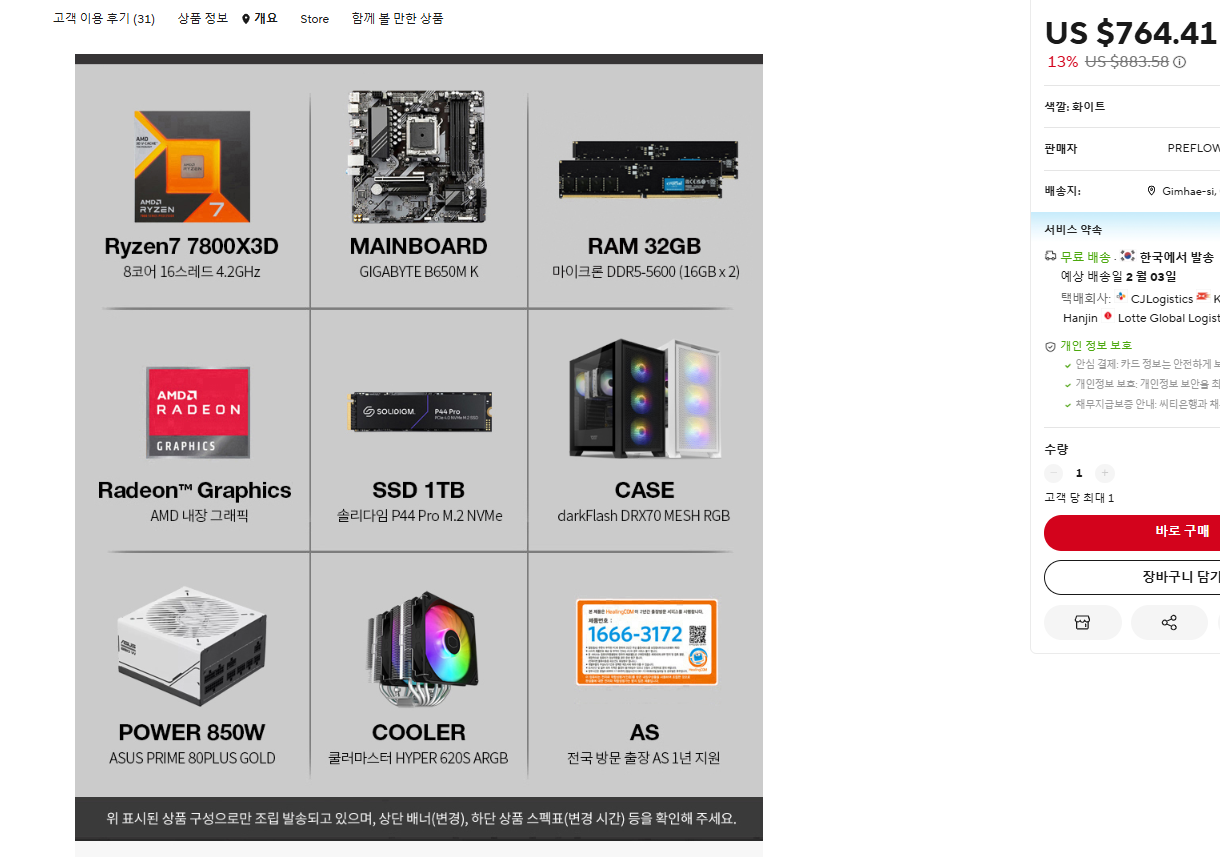Select the 개요 tab
Screen dimensions: 1220x857
click(x=260, y=19)
